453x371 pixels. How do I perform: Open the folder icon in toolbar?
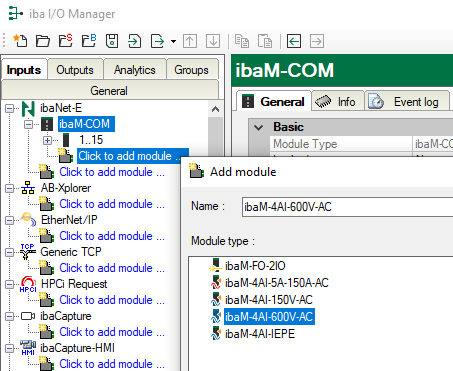[x=43, y=41]
